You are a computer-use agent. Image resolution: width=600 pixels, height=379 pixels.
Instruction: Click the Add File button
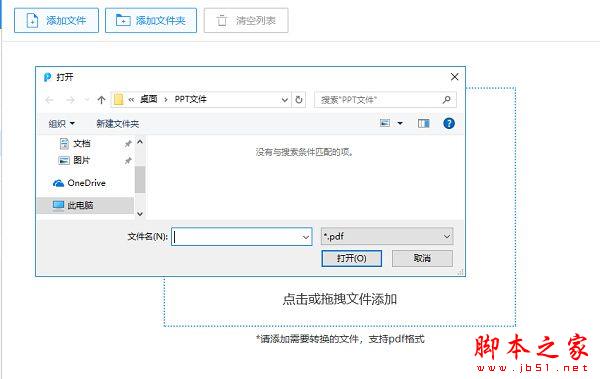point(56,21)
